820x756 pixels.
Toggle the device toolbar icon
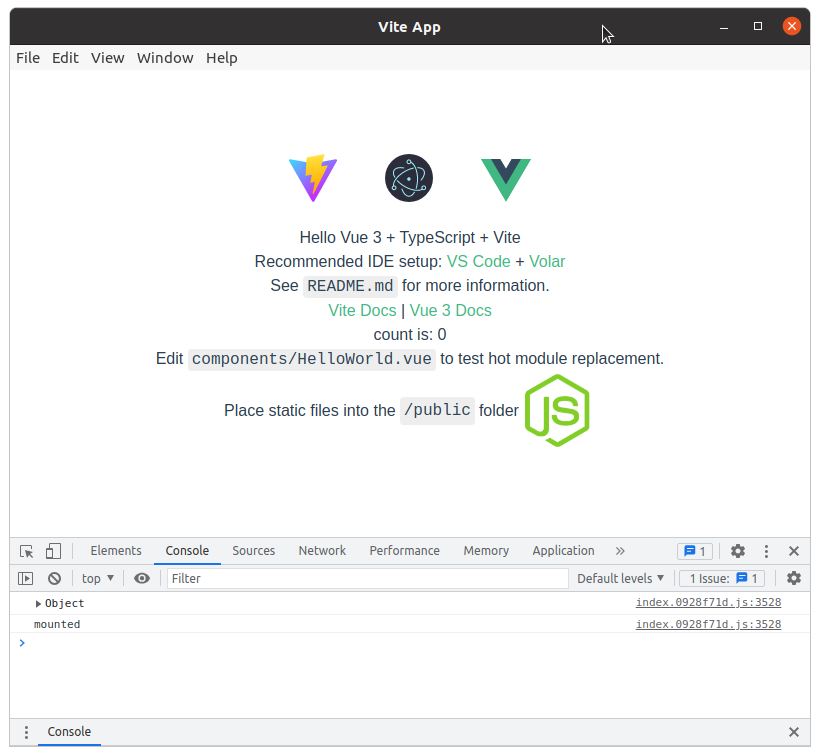click(53, 551)
